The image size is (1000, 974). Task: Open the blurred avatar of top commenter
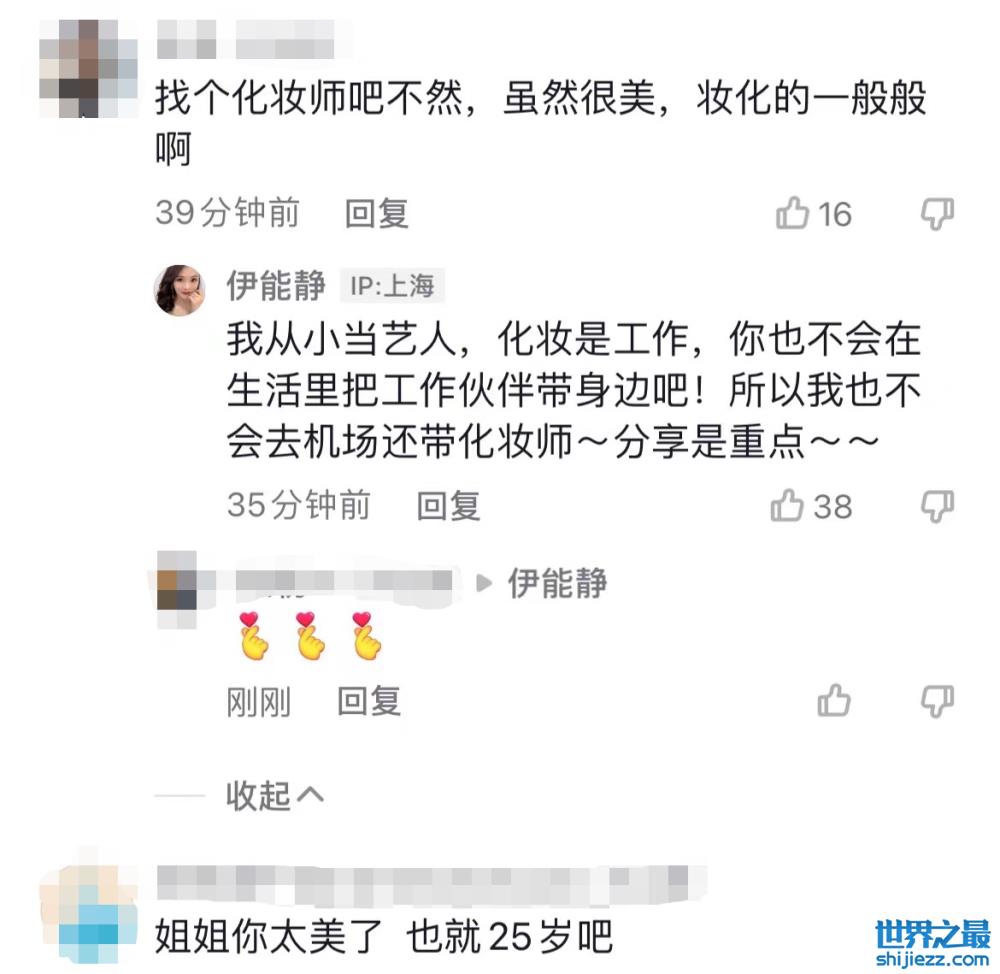(88, 68)
